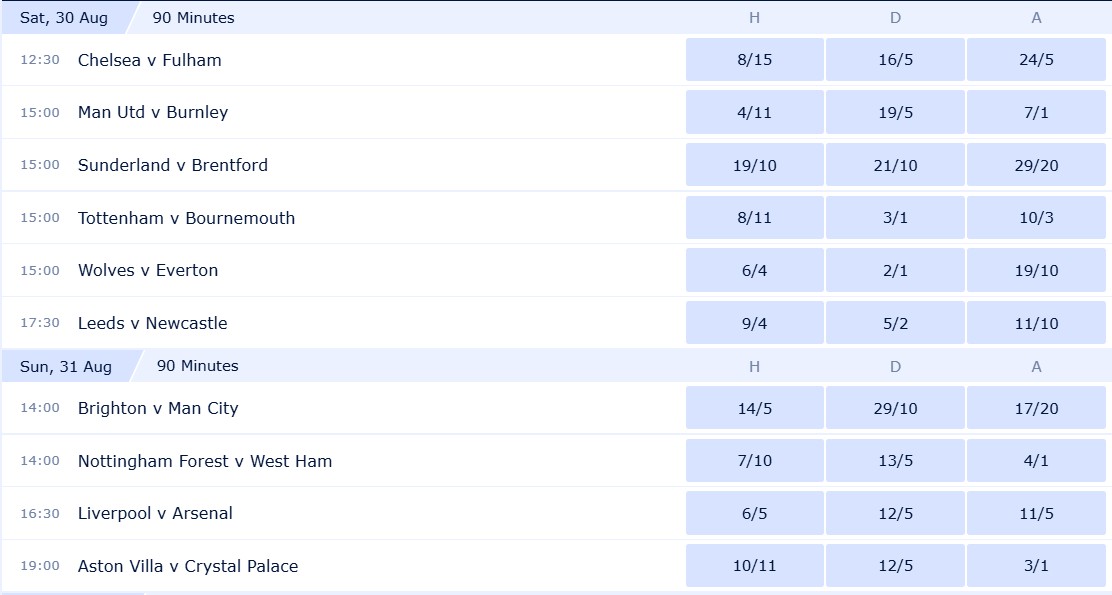Image resolution: width=1112 pixels, height=595 pixels.
Task: Select Chelsea home win odds 8/15
Action: point(755,60)
